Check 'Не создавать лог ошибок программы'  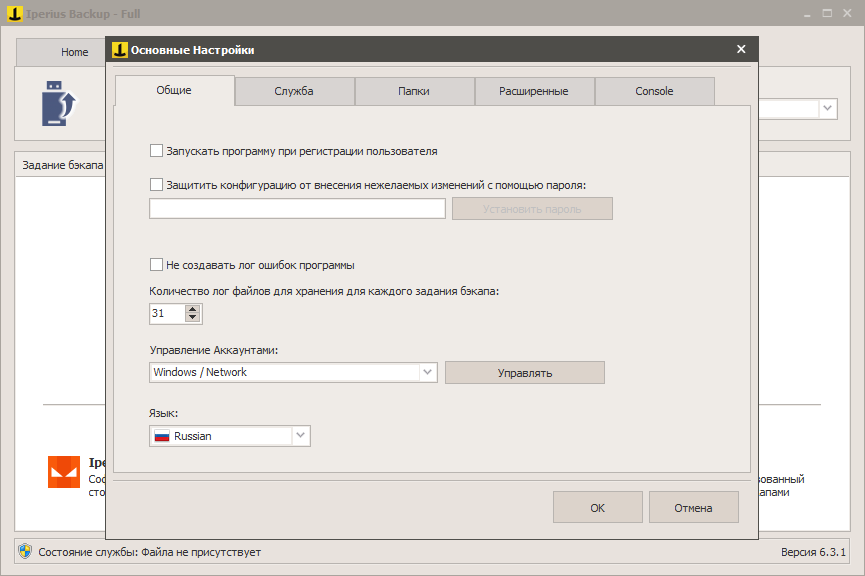156,265
